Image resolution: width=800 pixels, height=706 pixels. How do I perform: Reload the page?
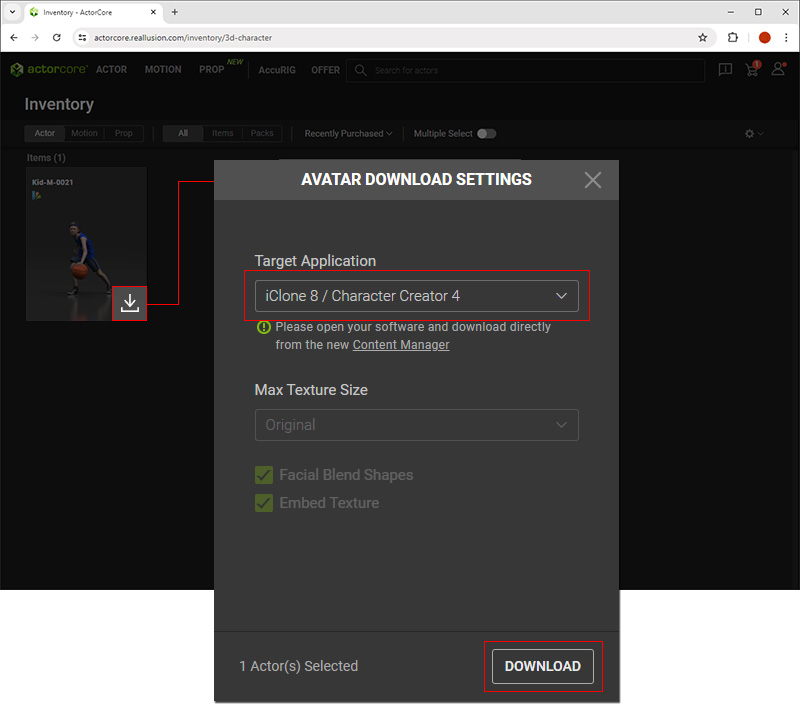click(x=57, y=38)
